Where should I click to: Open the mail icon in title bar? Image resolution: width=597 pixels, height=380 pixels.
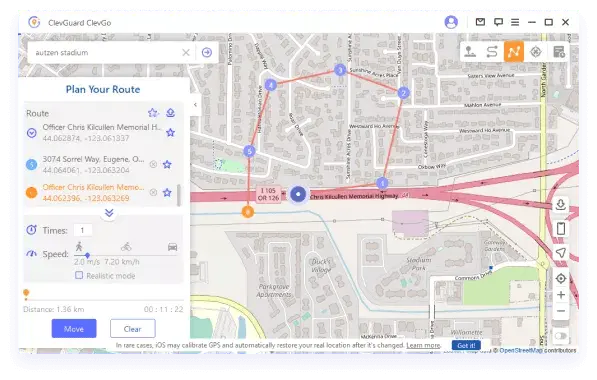[x=480, y=22]
